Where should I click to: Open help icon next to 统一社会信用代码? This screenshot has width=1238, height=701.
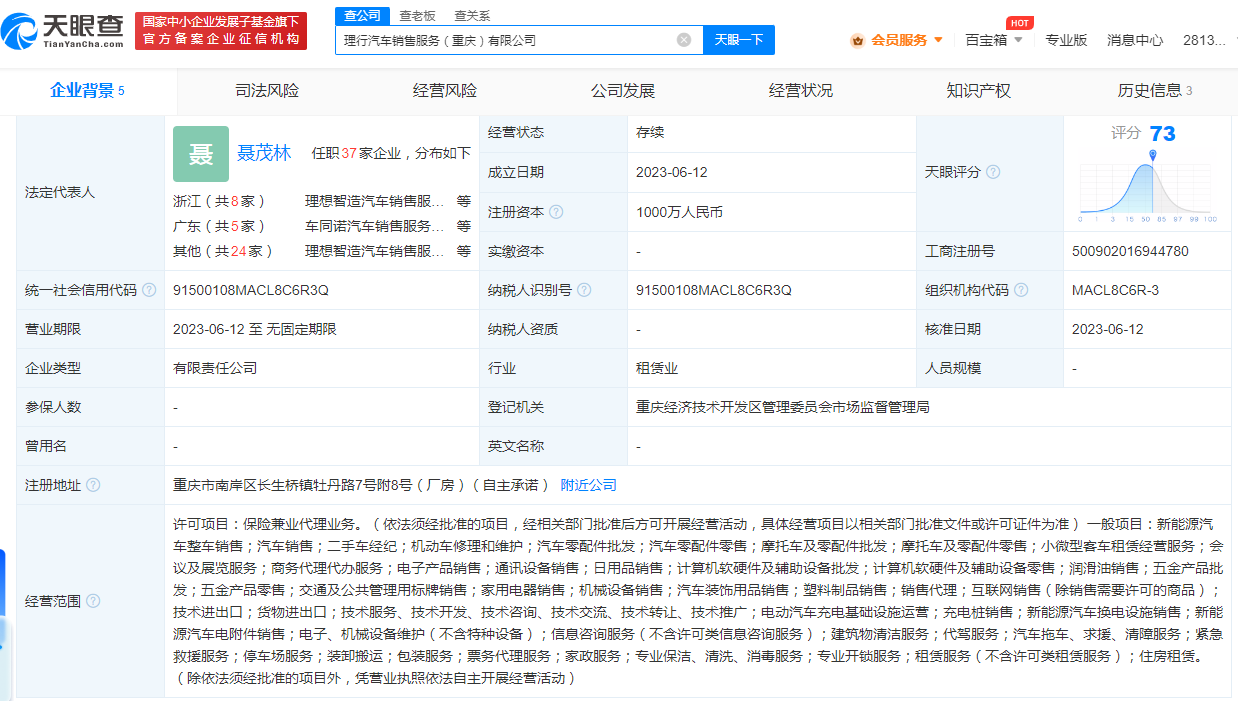pos(149,290)
